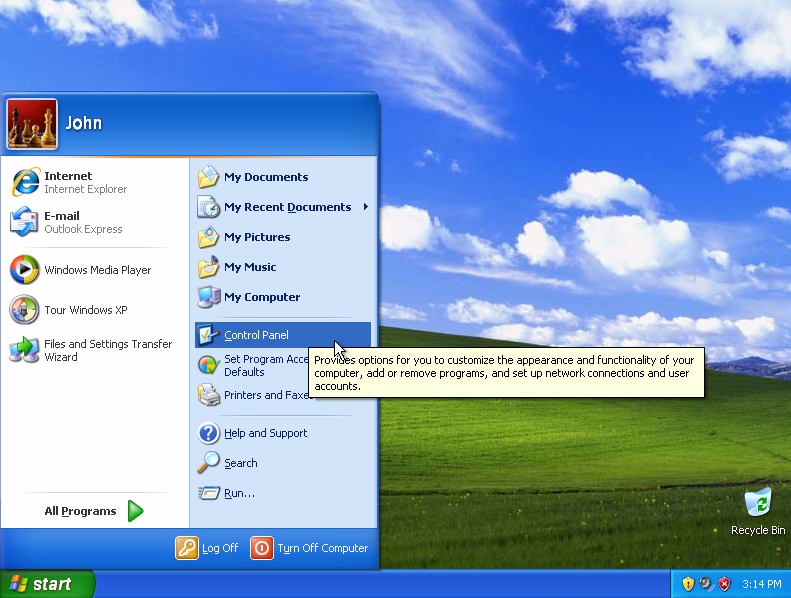Select the E-mail menu entry

tap(95, 222)
